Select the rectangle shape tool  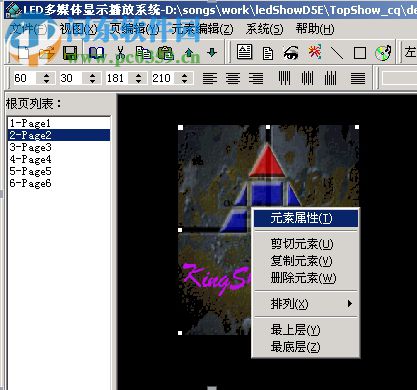coord(360,53)
